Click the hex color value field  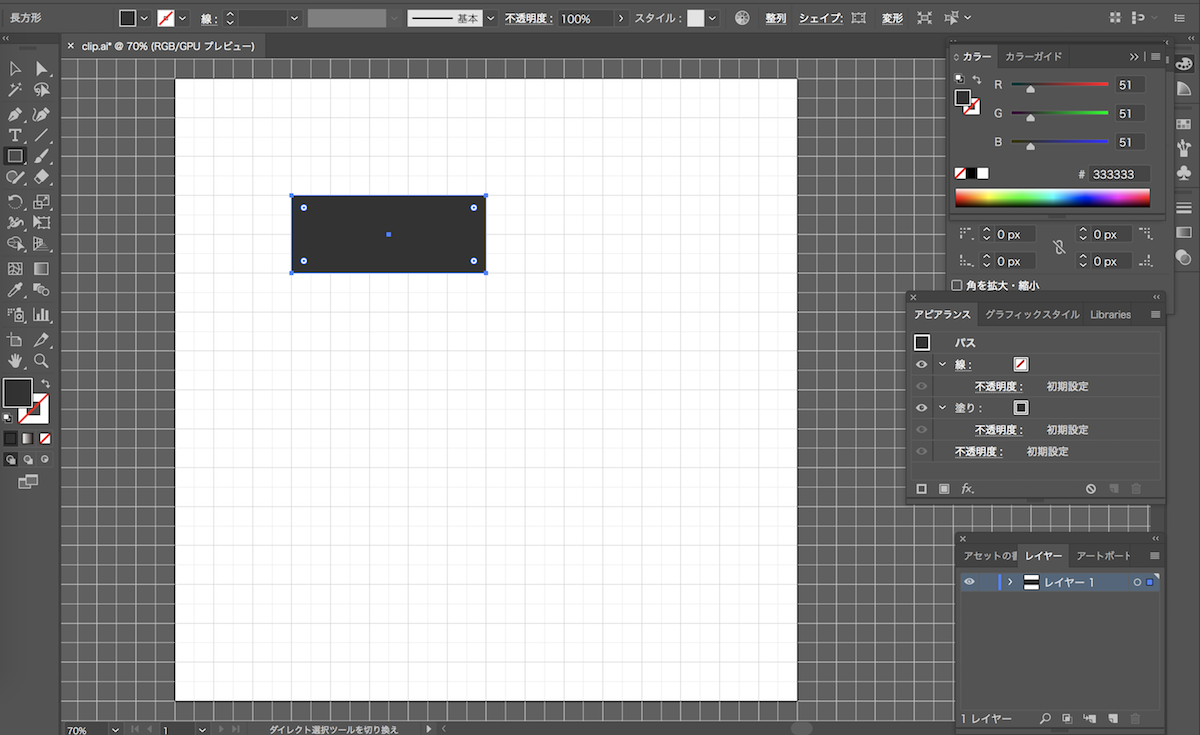pos(1119,174)
